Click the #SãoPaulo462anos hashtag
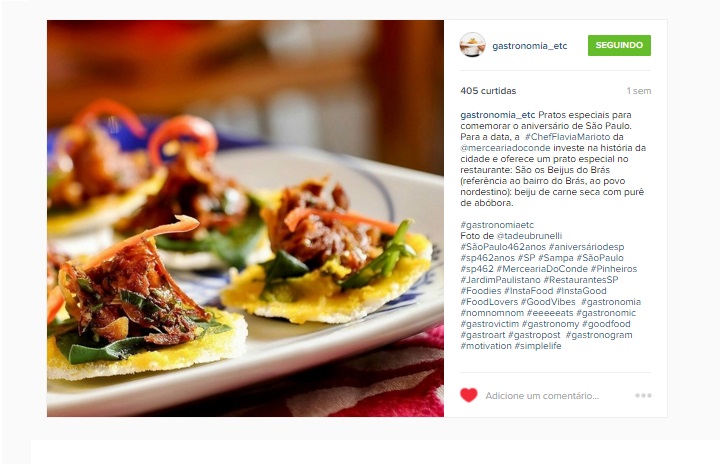The image size is (720, 464). 503,247
